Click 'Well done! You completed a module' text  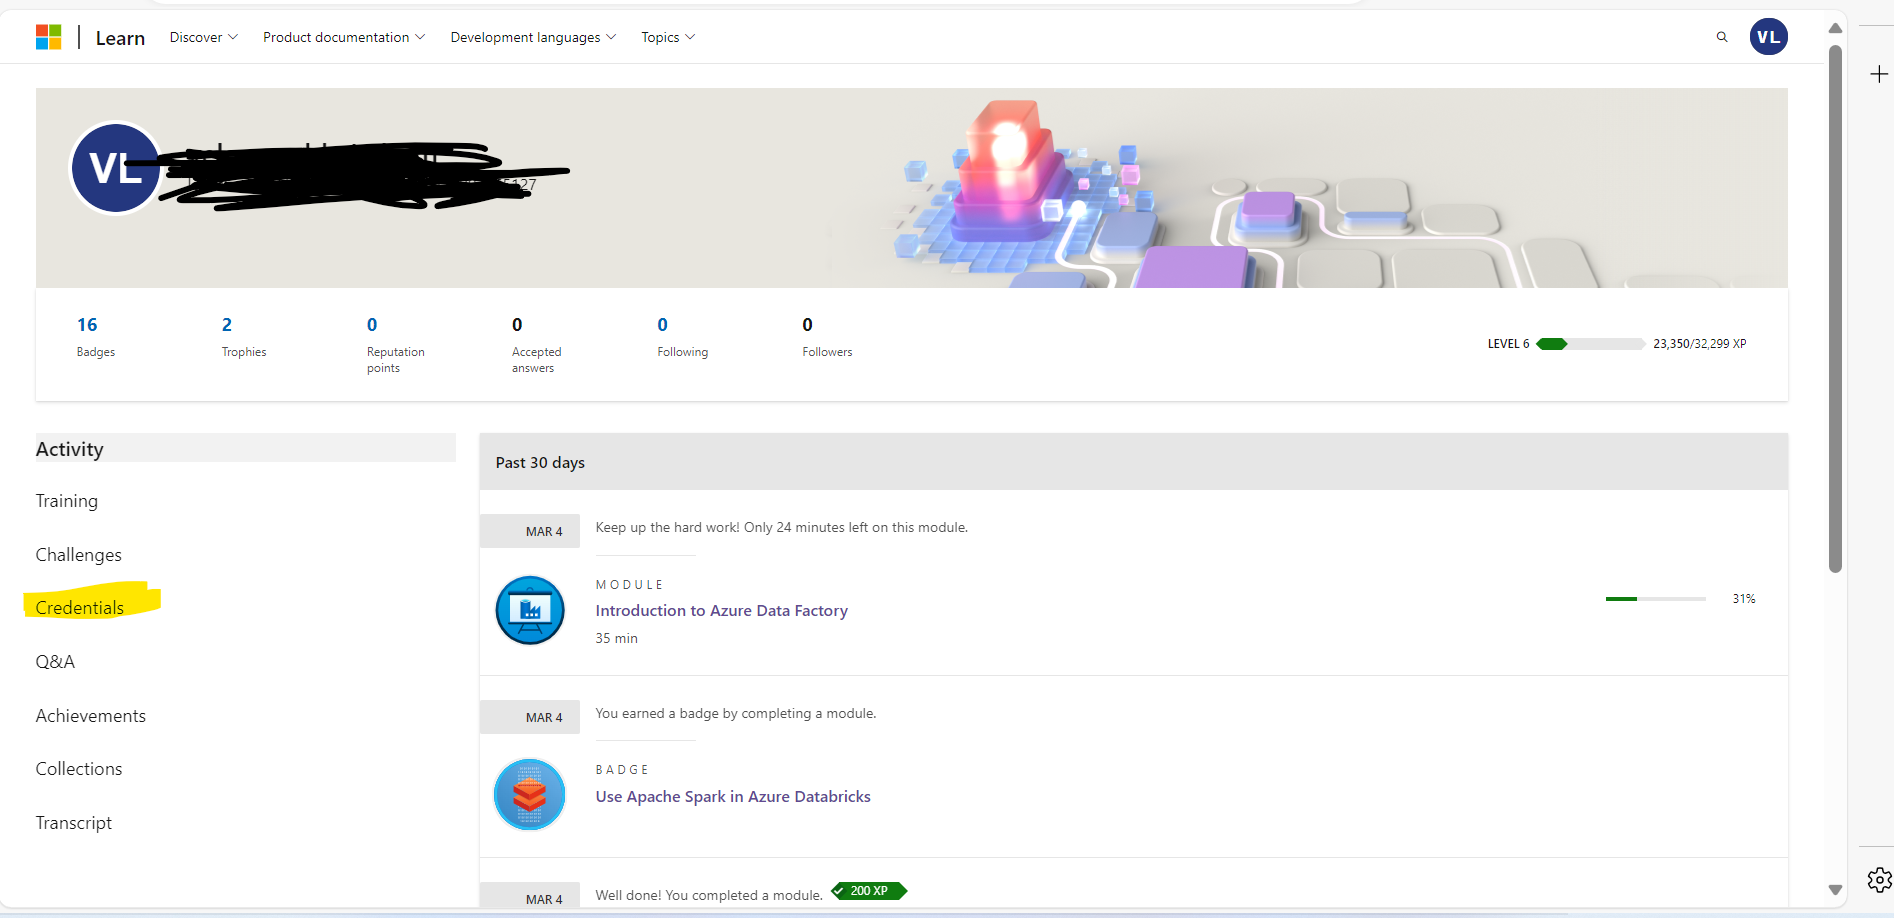pos(709,896)
